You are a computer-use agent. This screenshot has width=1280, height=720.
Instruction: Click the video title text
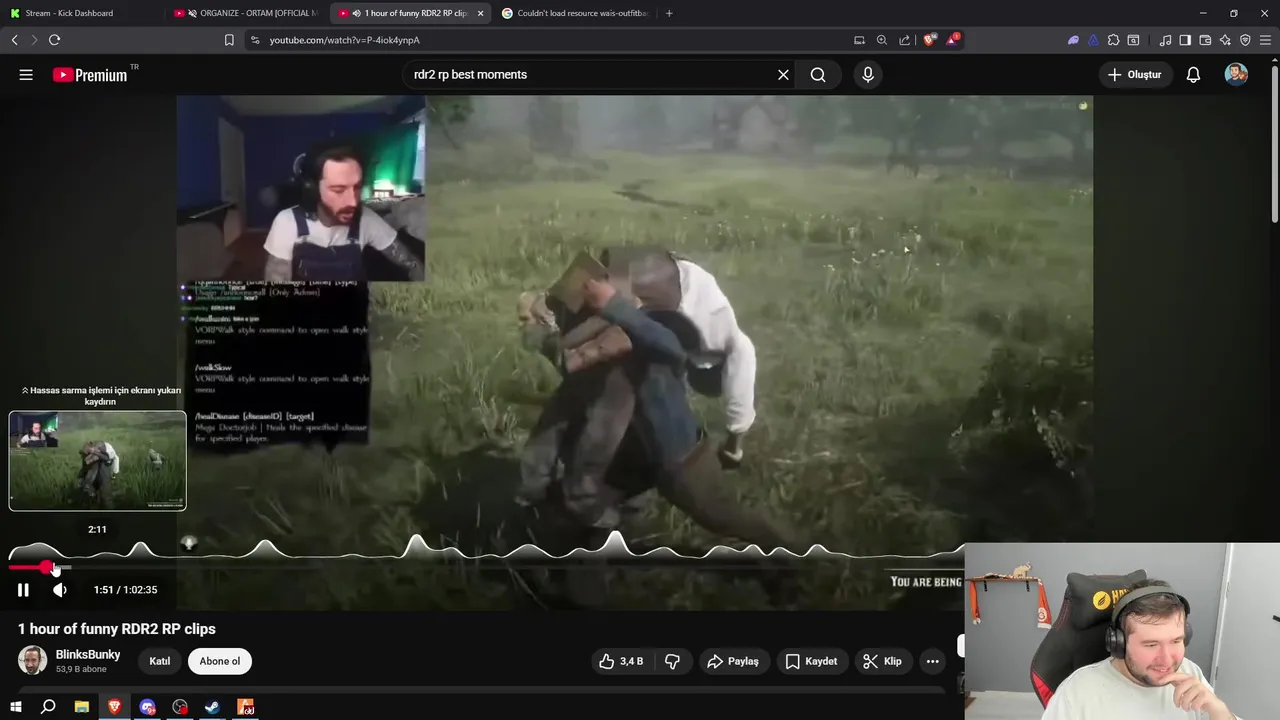pyautogui.click(x=117, y=629)
